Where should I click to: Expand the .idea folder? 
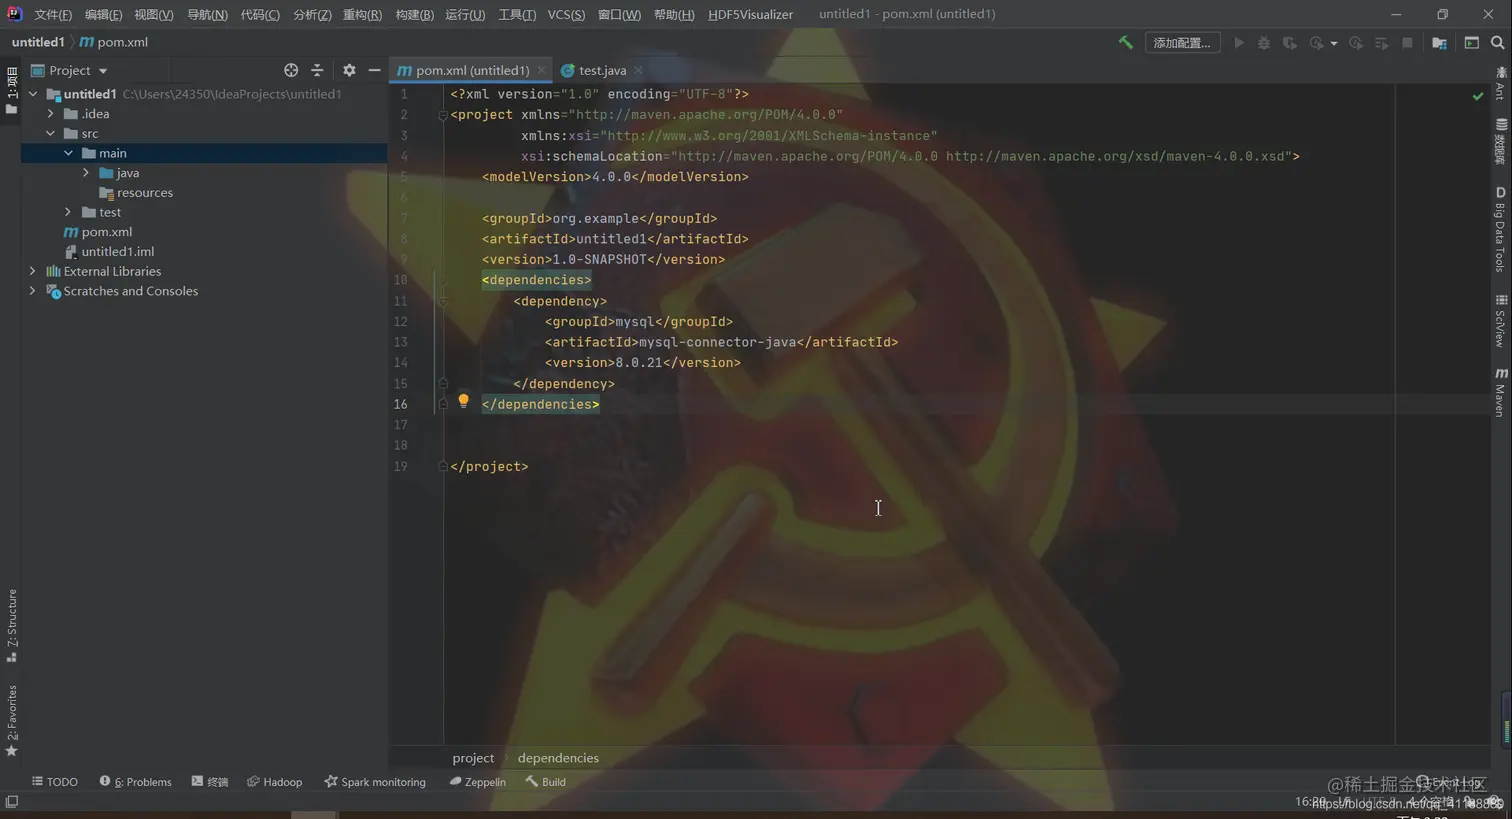click(x=51, y=114)
